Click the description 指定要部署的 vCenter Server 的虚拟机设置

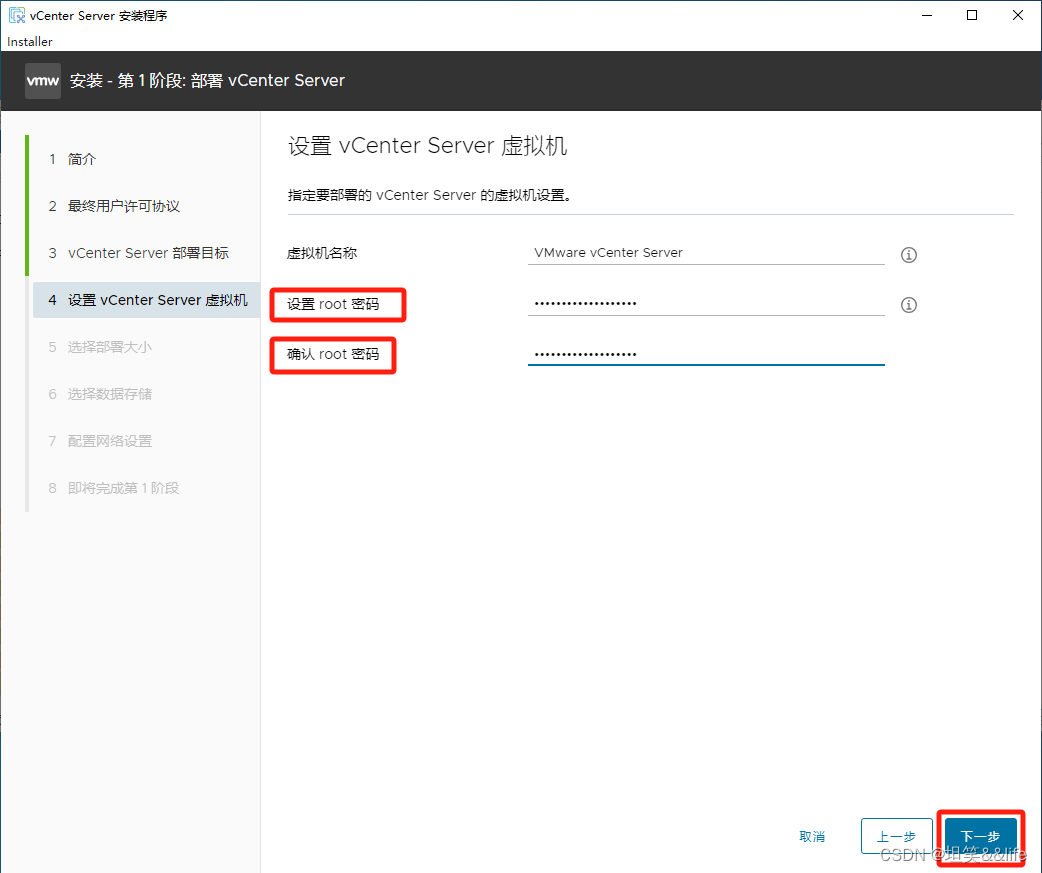point(429,195)
